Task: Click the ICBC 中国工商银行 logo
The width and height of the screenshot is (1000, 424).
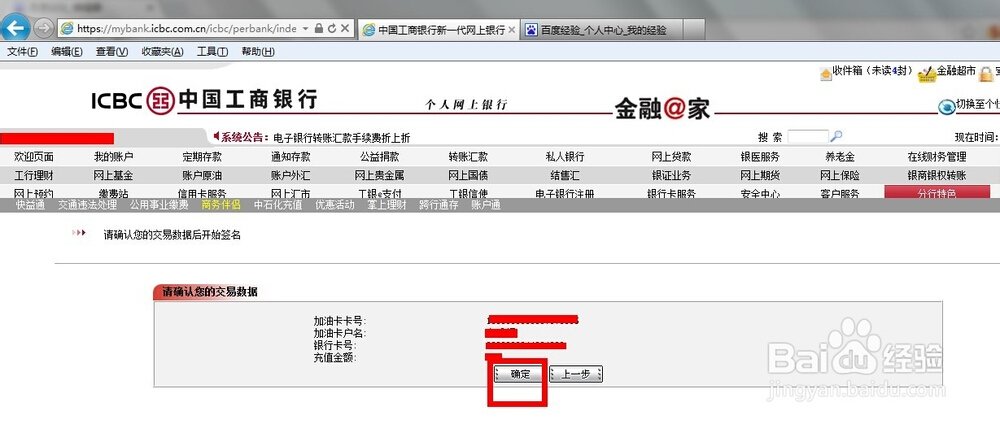Action: pos(204,100)
